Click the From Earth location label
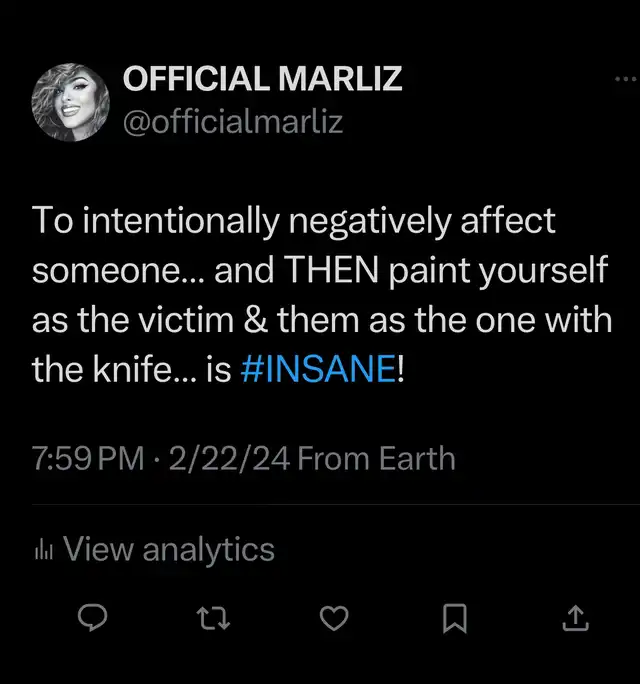The width and height of the screenshot is (640, 684). 376,459
